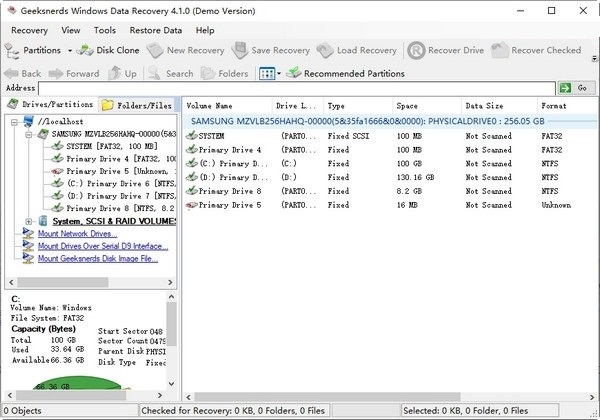Viewport: 600px width, 420px height.
Task: Switch to the Folders/Files tab
Action: 138,104
